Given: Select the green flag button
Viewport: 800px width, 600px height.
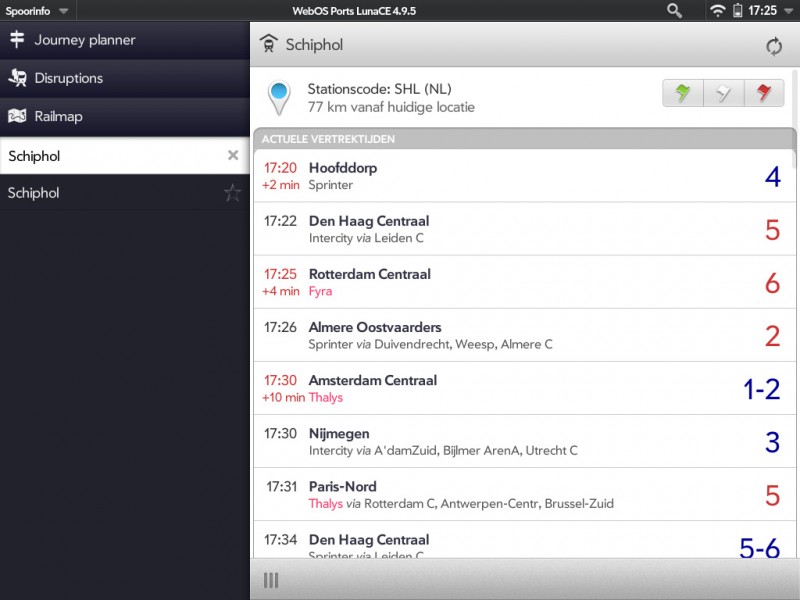Looking at the screenshot, I should point(683,93).
